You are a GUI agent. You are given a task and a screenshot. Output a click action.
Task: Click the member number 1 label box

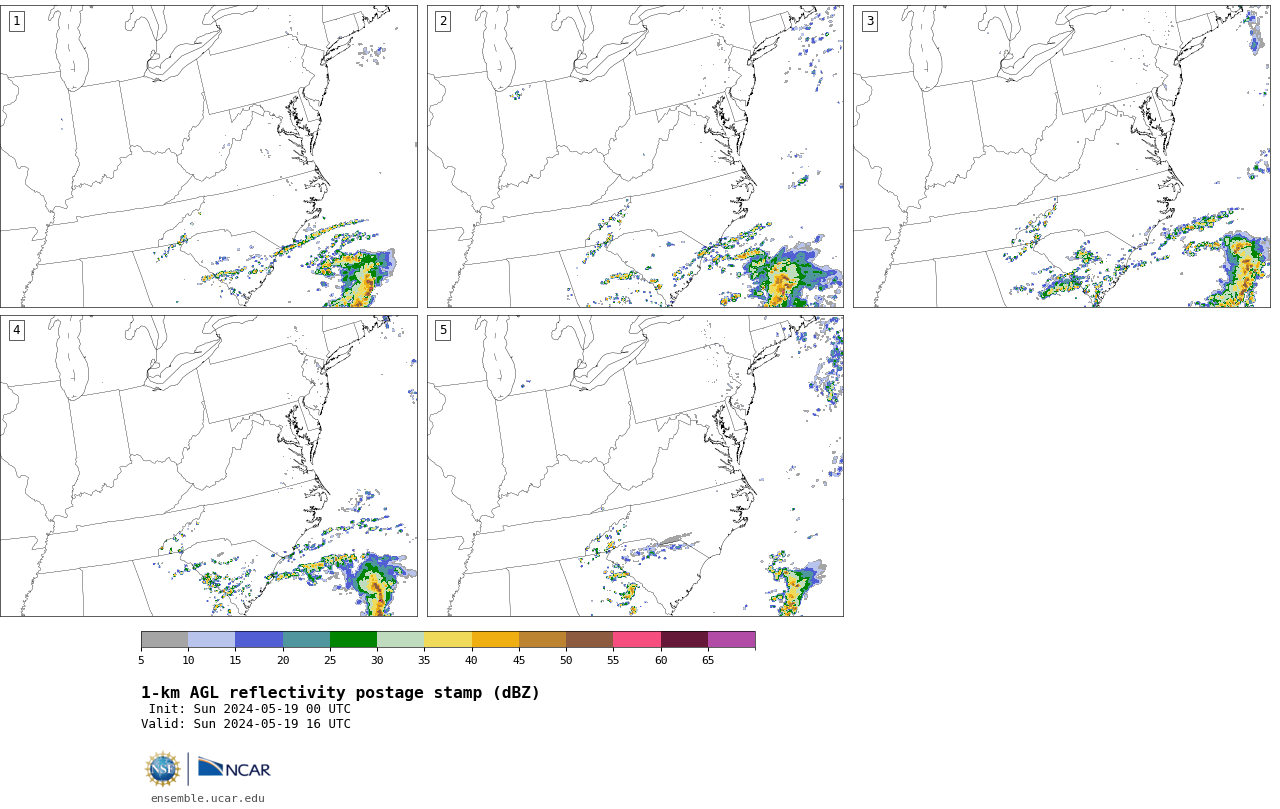[16, 21]
